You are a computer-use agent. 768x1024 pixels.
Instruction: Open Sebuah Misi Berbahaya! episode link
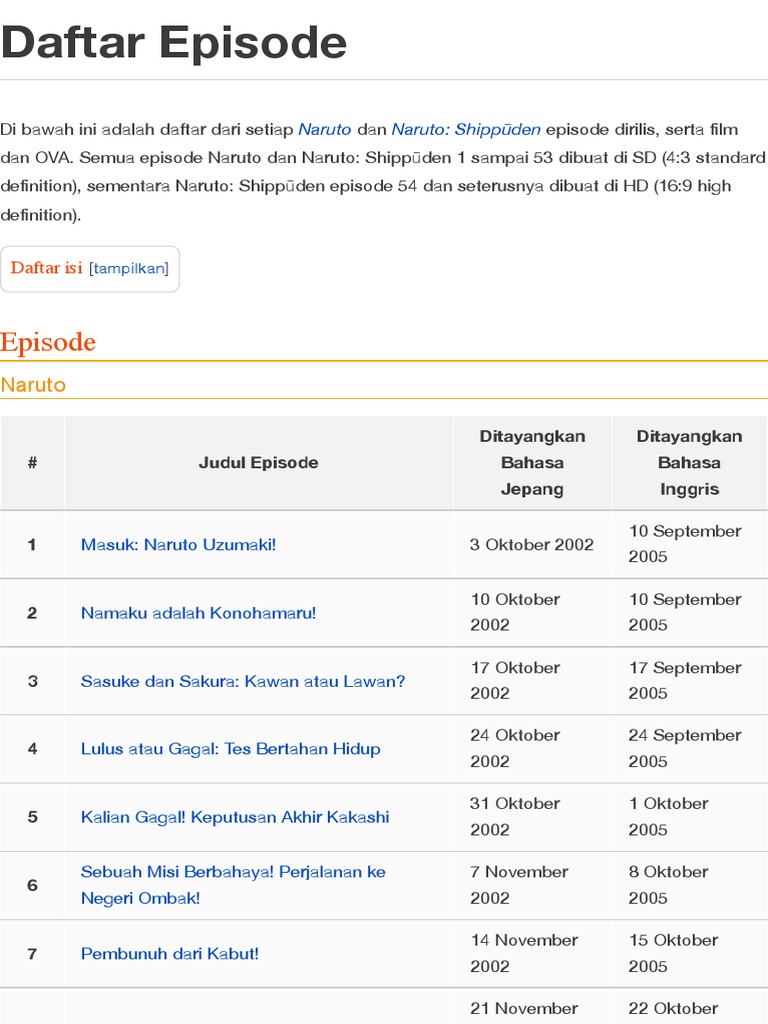pyautogui.click(x=233, y=872)
